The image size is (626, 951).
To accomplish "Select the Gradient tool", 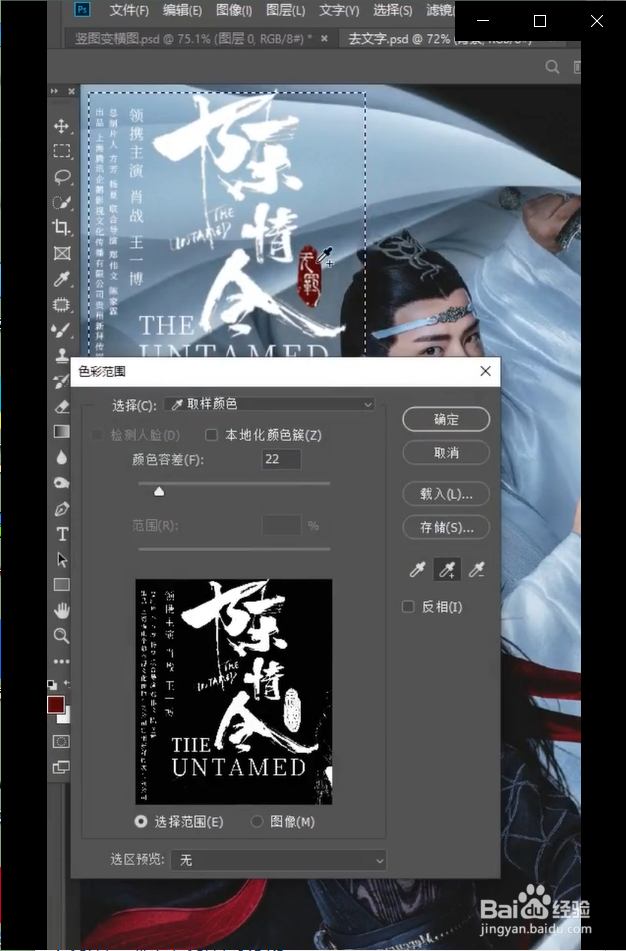I will pos(61,431).
